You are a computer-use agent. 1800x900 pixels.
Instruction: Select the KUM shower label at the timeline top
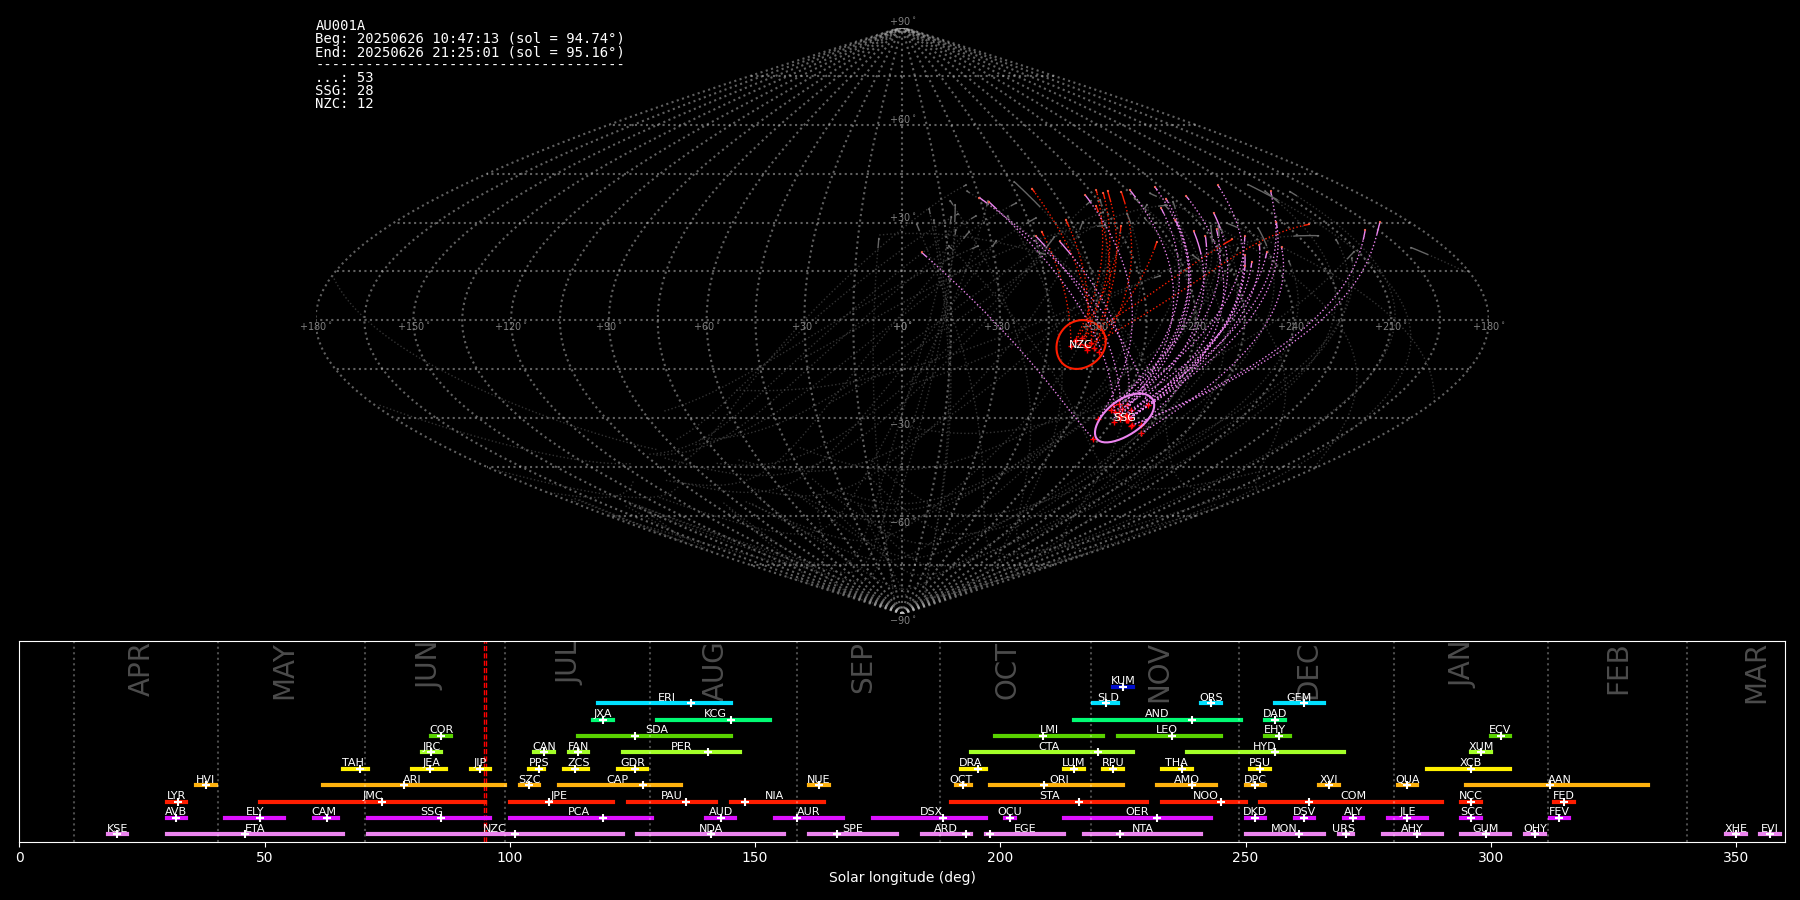(1123, 681)
